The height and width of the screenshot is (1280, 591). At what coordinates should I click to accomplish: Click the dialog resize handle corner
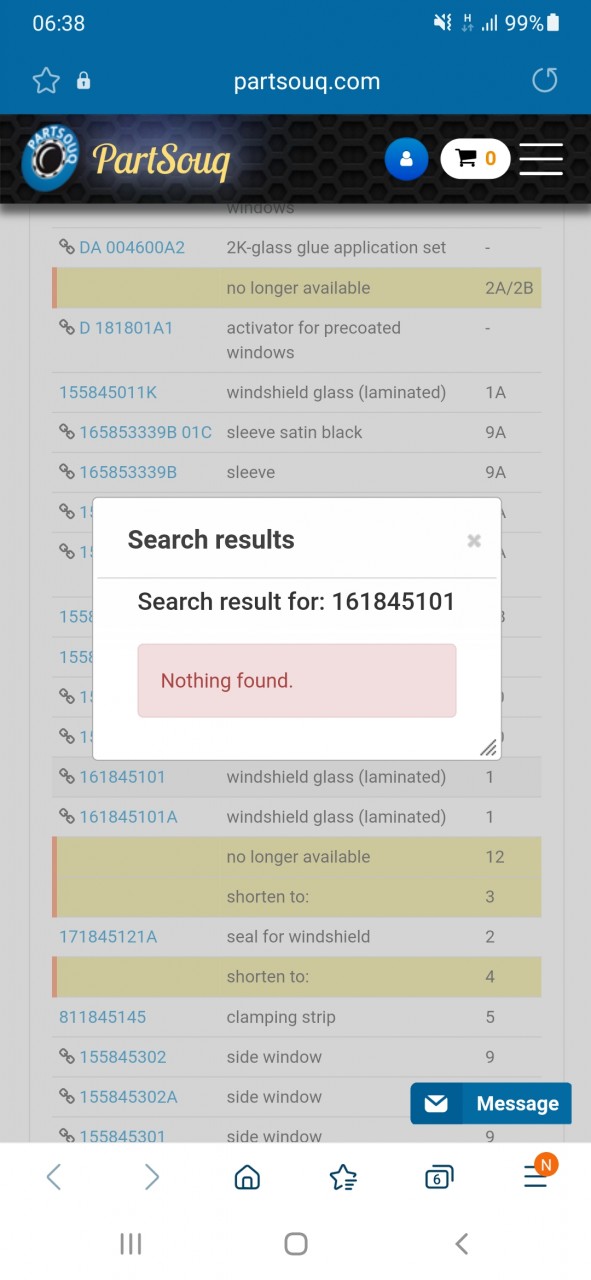[488, 748]
